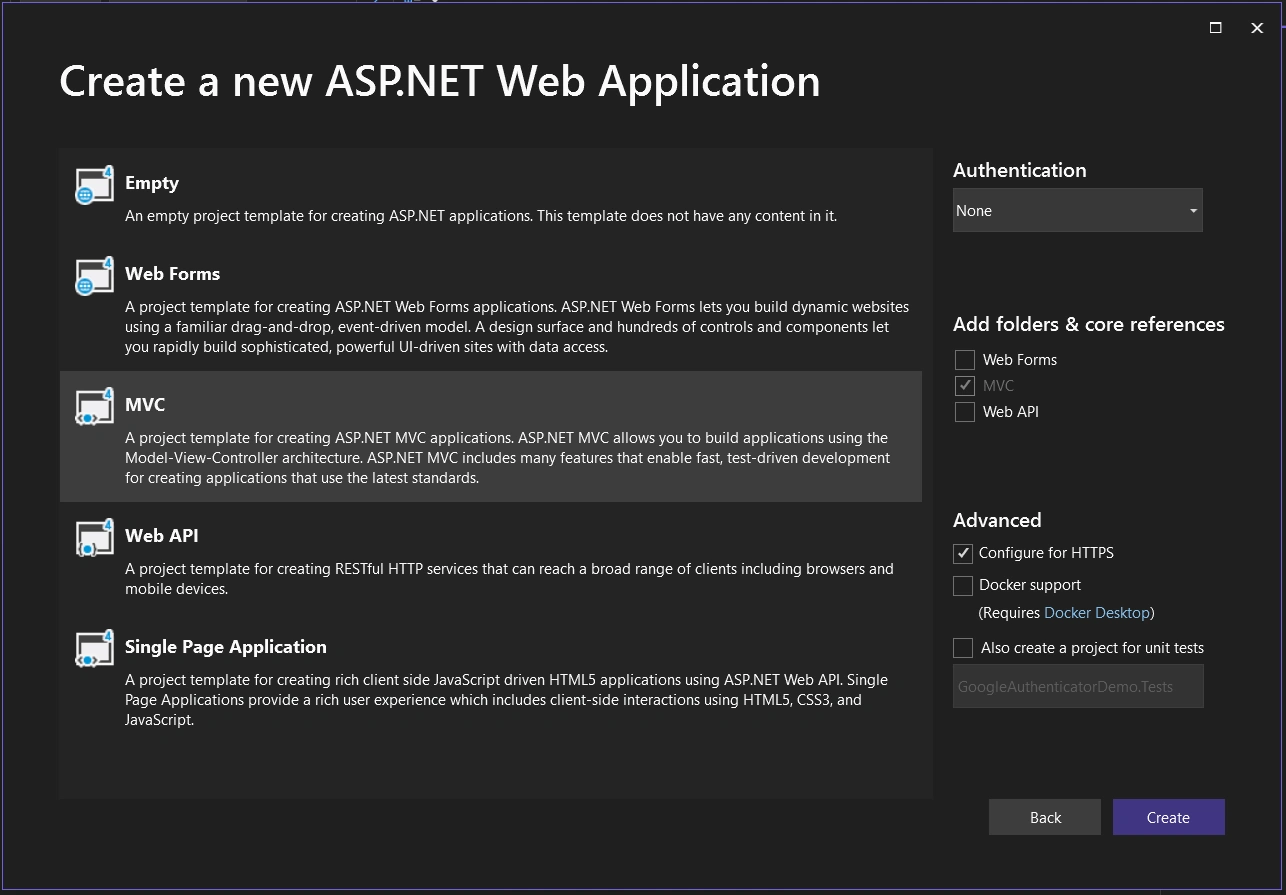Viewport: 1286px width, 895px height.
Task: Enable the Web API folder checkbox
Action: [964, 412]
